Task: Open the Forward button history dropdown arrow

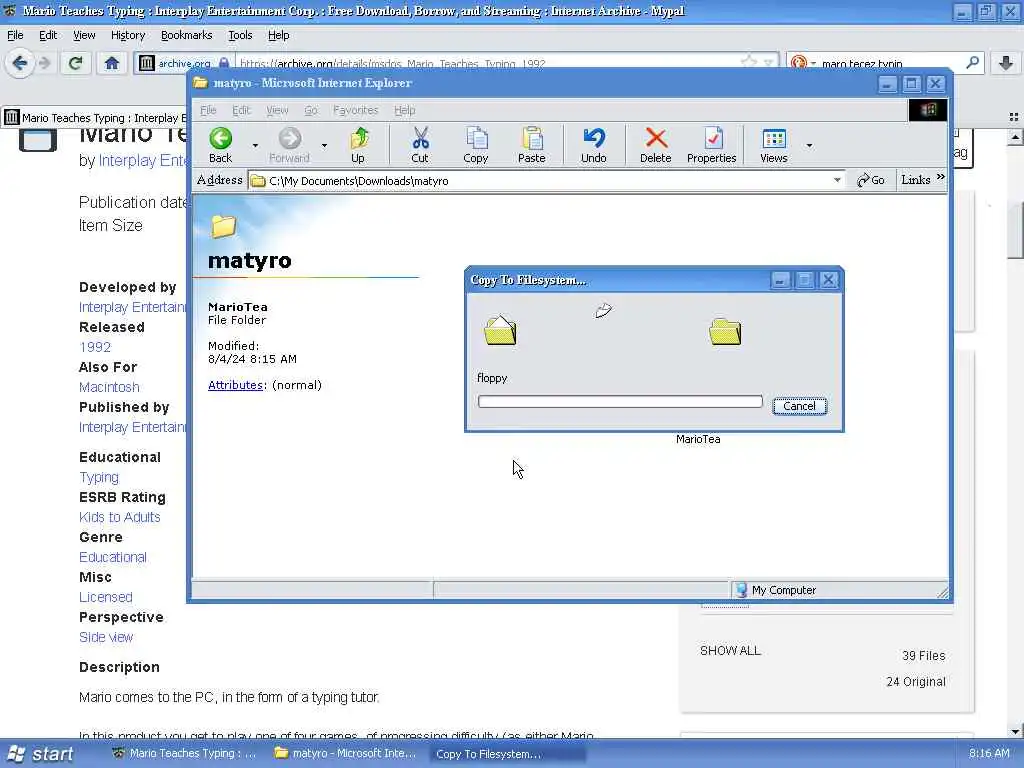Action: (x=325, y=145)
